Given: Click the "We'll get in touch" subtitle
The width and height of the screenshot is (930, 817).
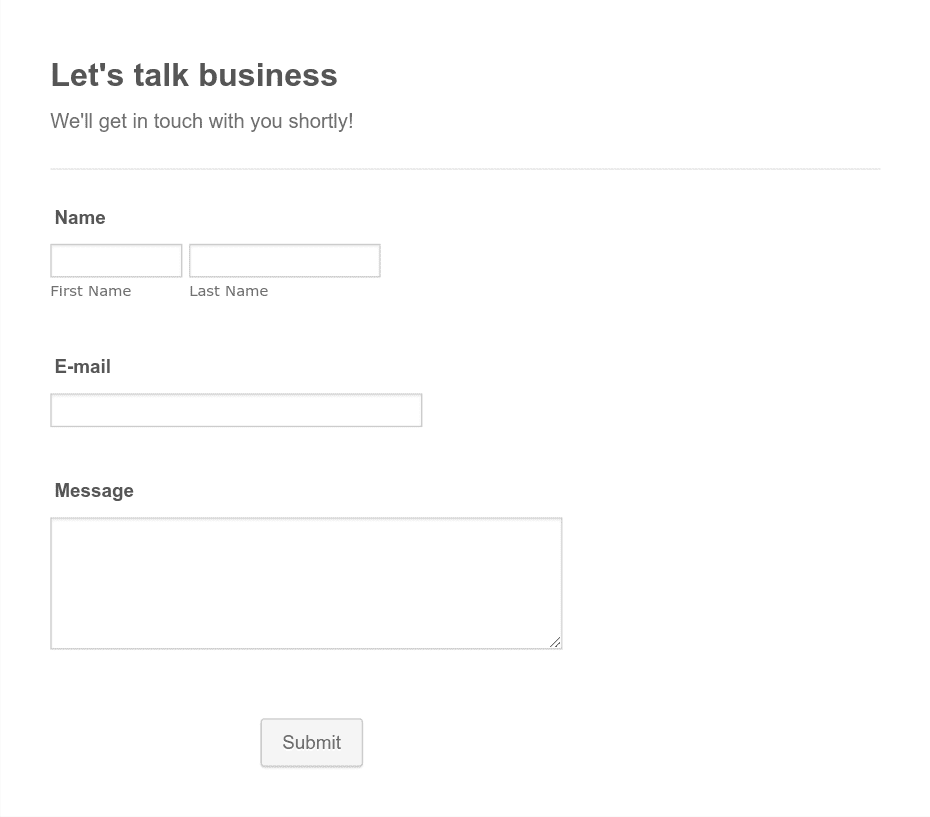Looking at the screenshot, I should coord(202,121).
